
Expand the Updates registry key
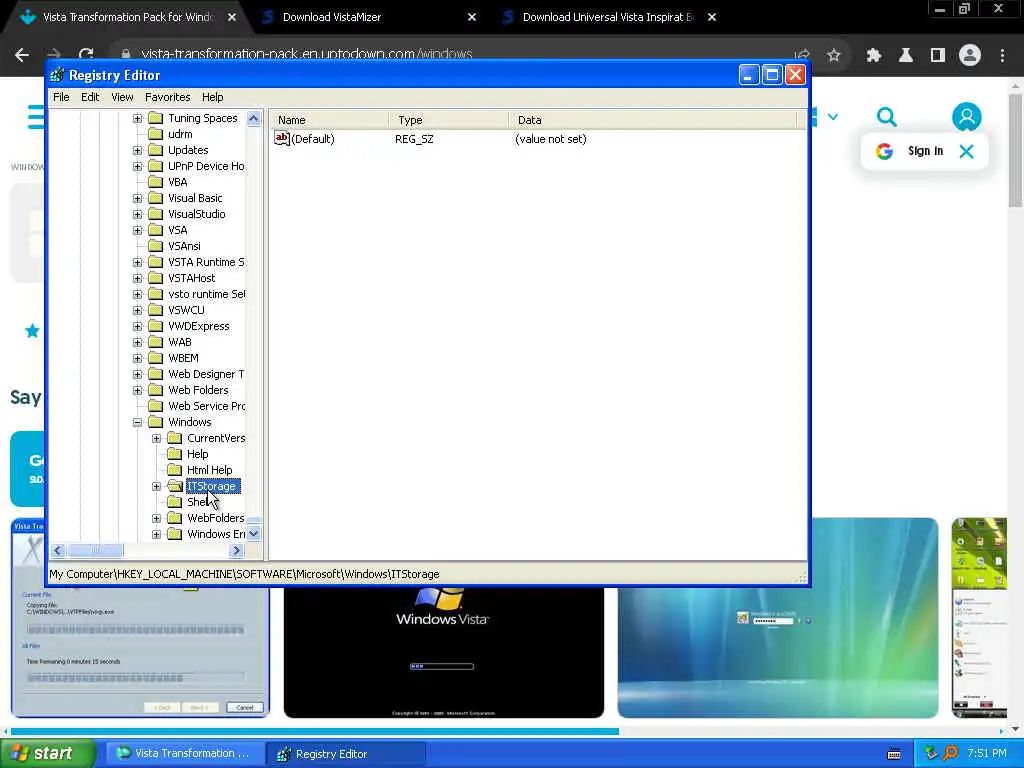click(137, 150)
